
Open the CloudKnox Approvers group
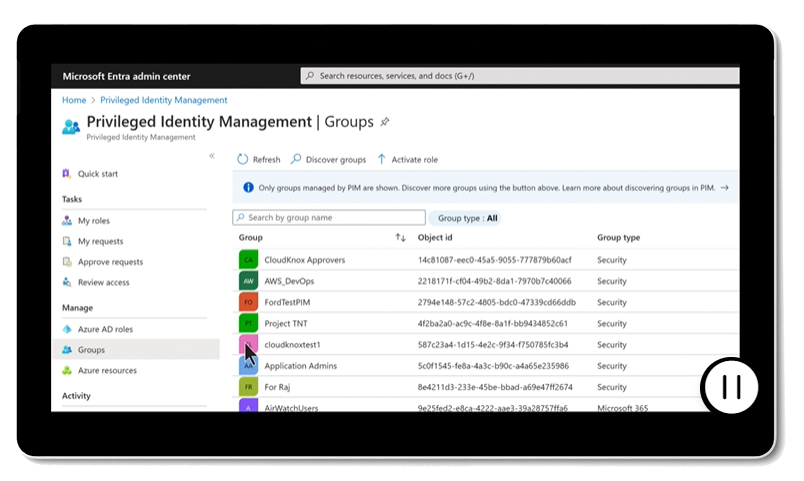(x=304, y=260)
